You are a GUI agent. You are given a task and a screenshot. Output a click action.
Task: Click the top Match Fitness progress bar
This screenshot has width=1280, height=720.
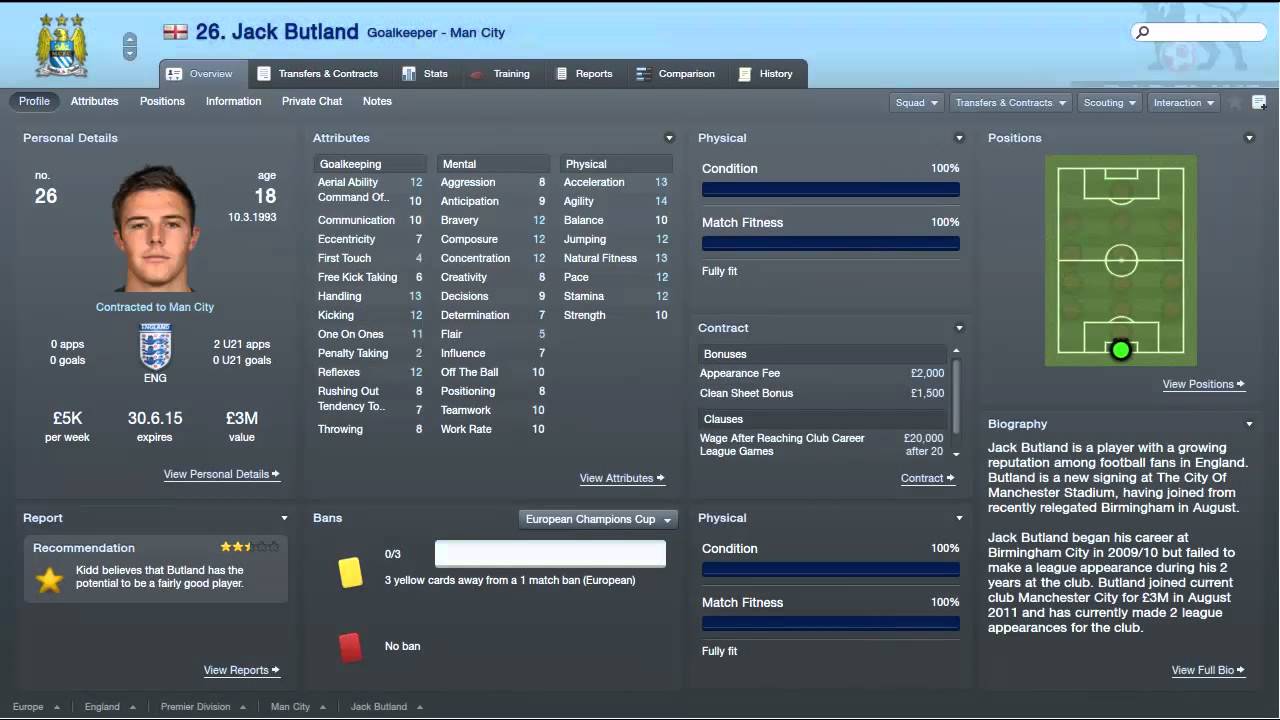point(831,243)
